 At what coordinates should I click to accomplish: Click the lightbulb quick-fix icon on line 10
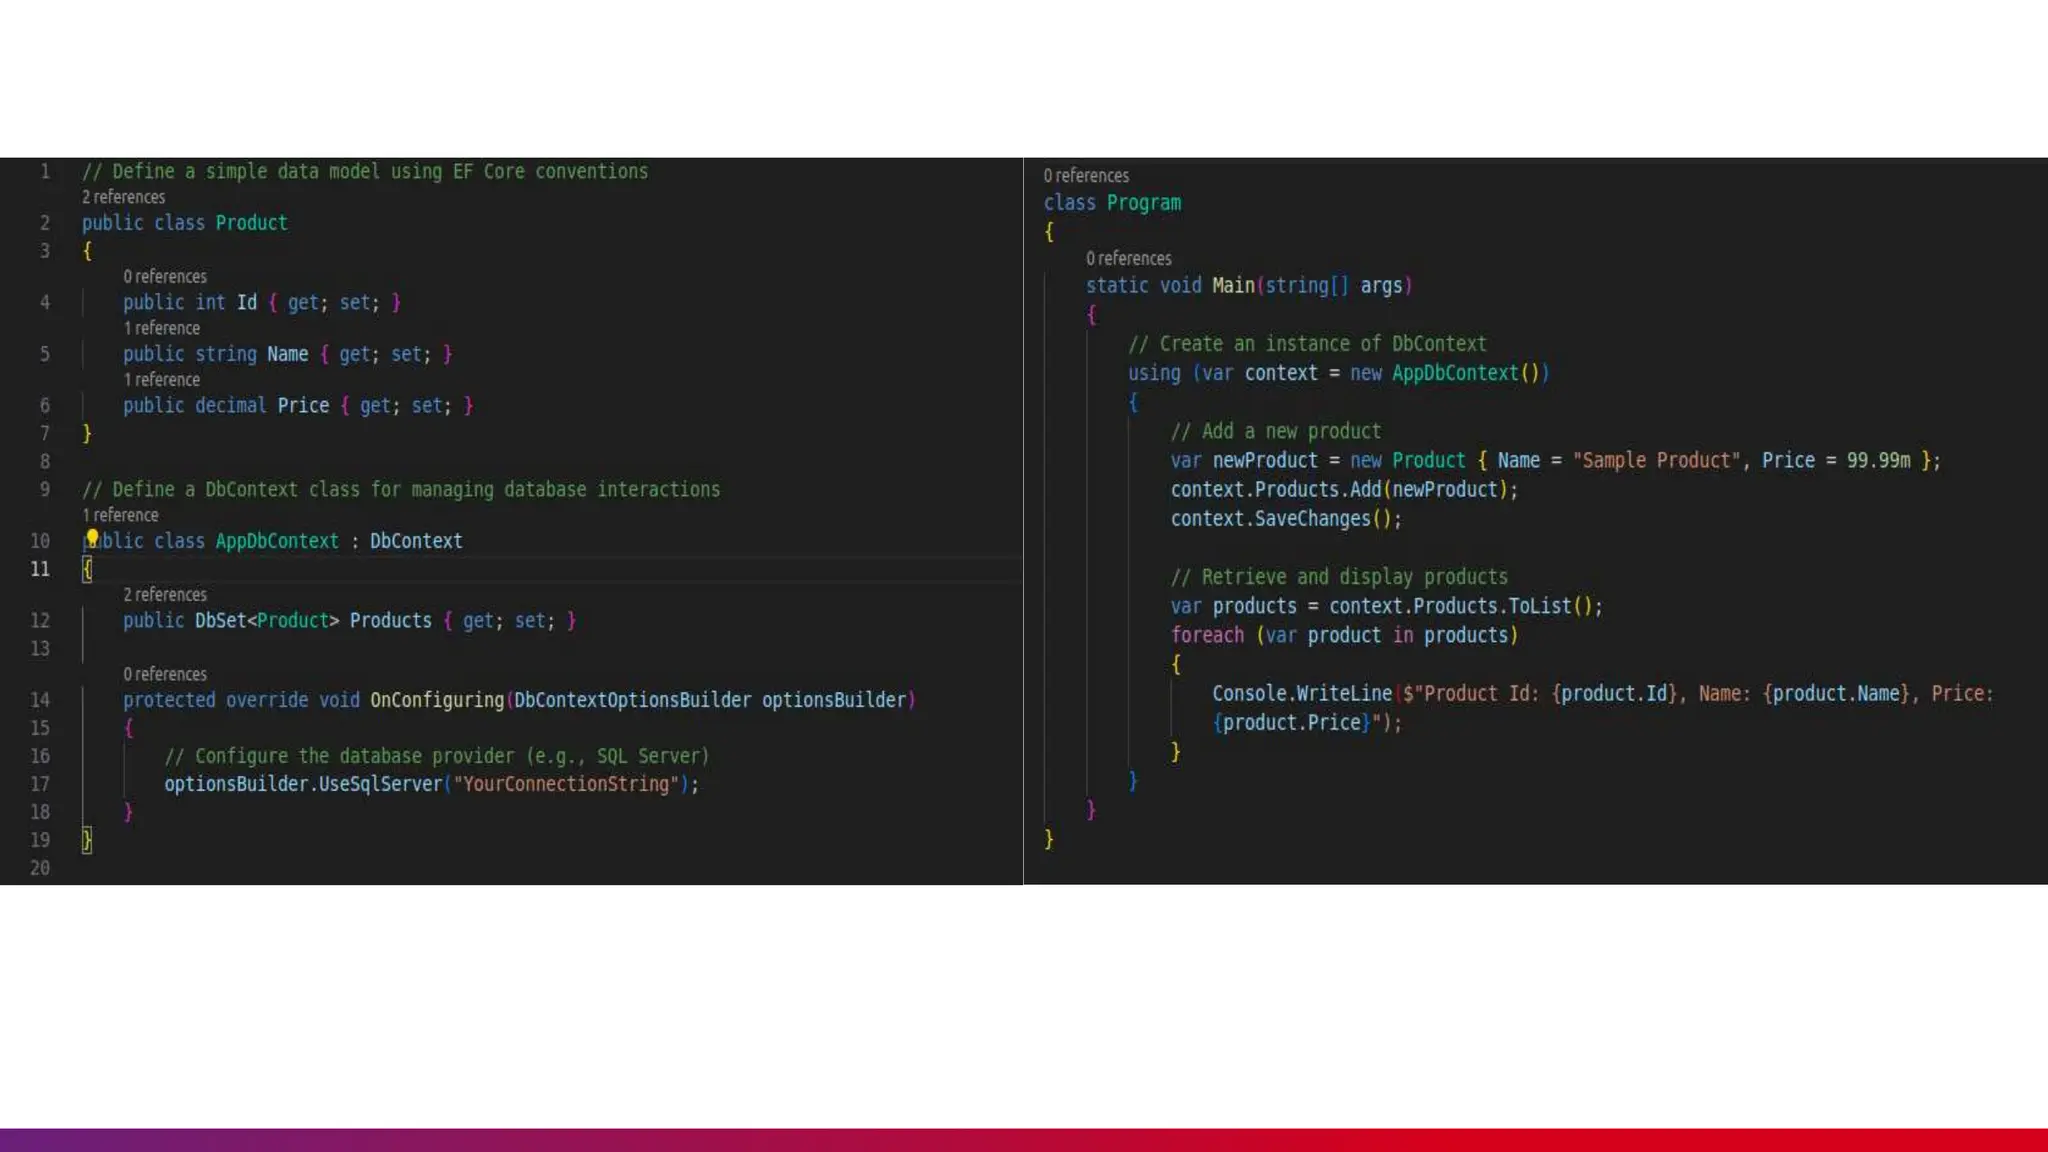tap(92, 538)
